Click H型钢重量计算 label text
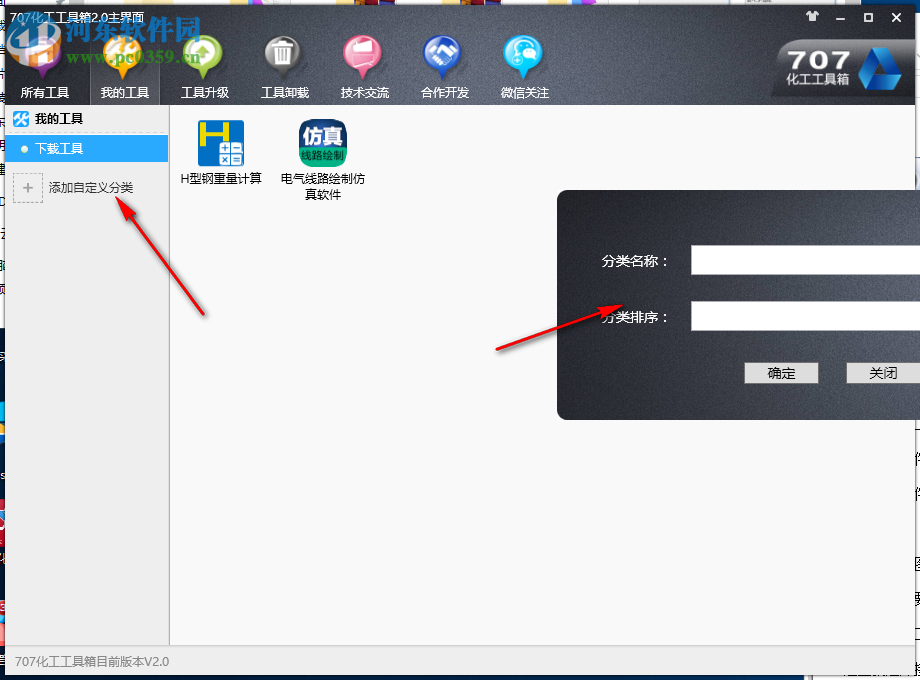This screenshot has height=680, width=920. tap(221, 178)
